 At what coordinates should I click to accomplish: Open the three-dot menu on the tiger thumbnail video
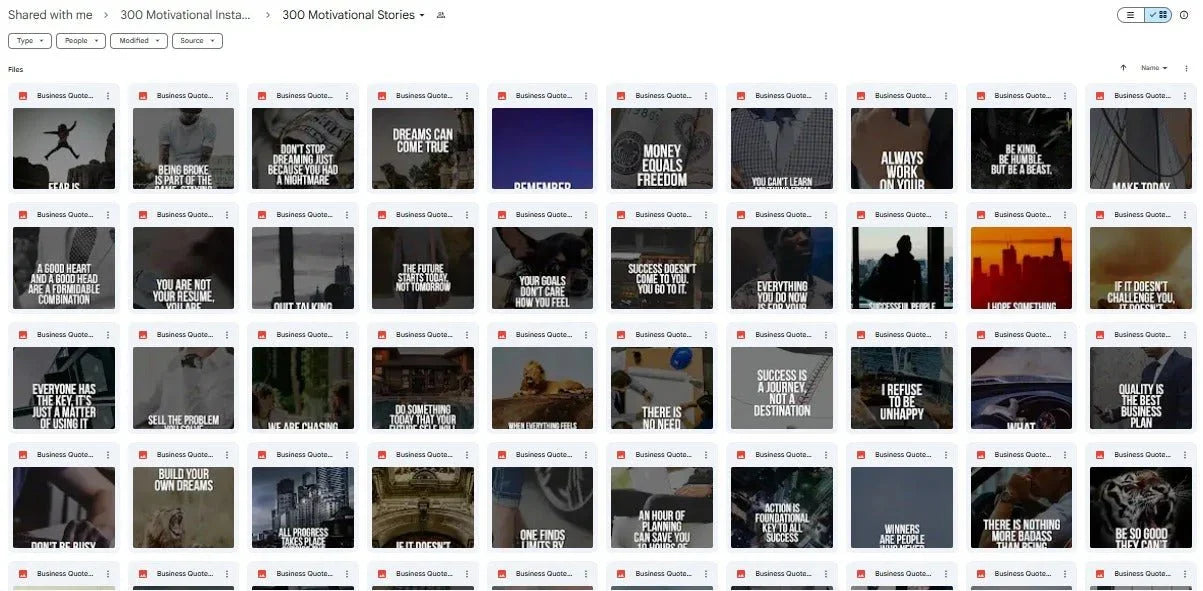pyautogui.click(x=1185, y=454)
